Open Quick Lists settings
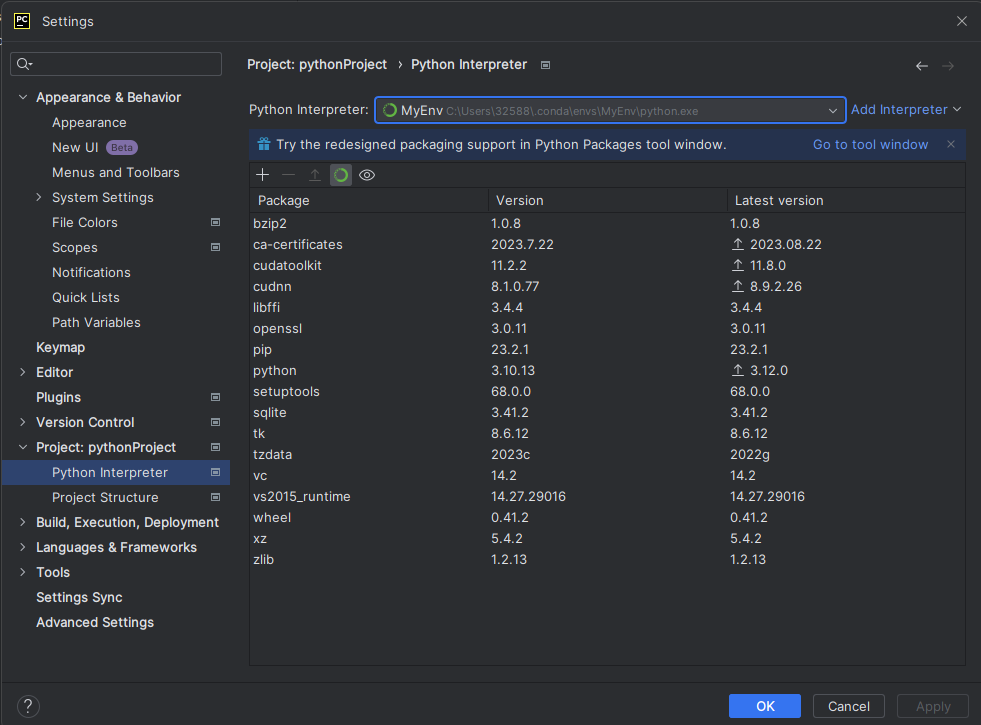This screenshot has width=981, height=725. pyautogui.click(x=86, y=298)
